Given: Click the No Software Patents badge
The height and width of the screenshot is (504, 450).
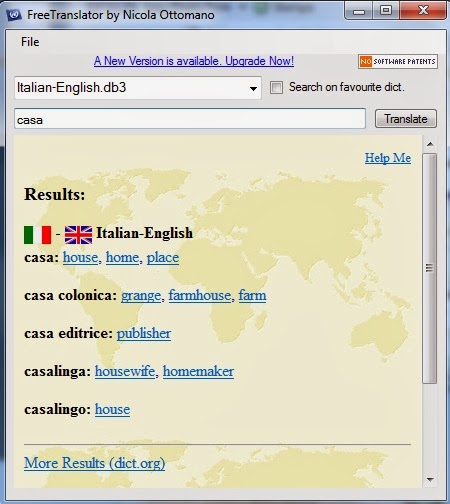Looking at the screenshot, I should (x=398, y=61).
